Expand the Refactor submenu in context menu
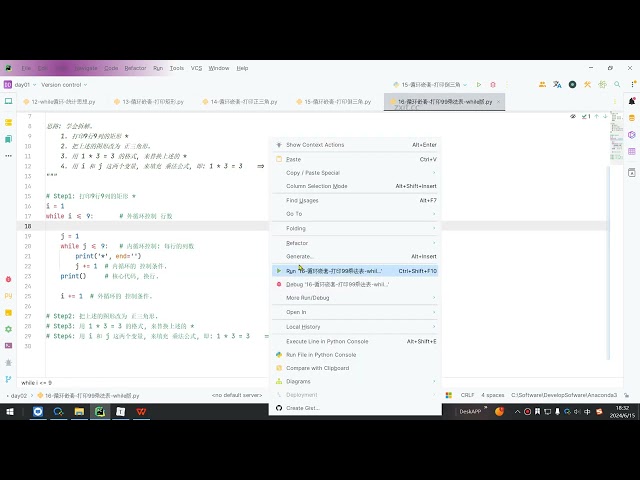Screen dimensions: 640x480 (x=355, y=243)
